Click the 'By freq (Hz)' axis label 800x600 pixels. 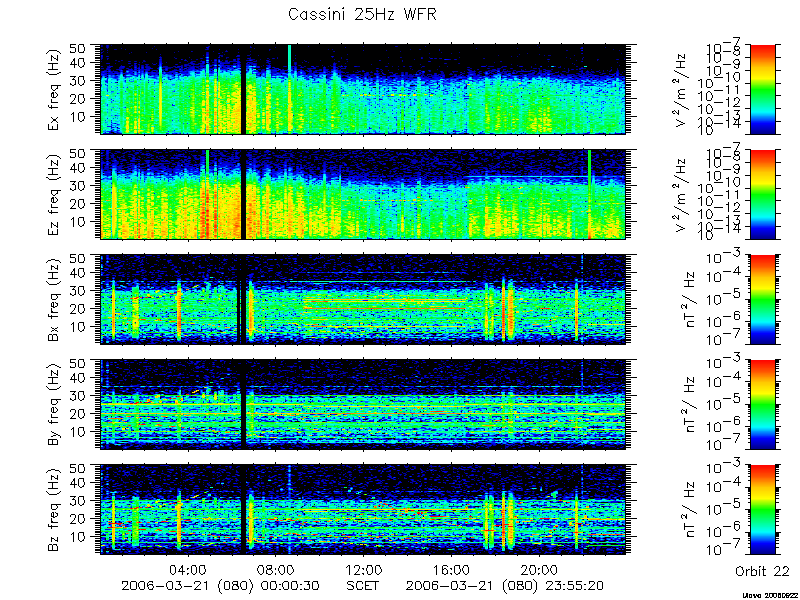[x=54, y=405]
